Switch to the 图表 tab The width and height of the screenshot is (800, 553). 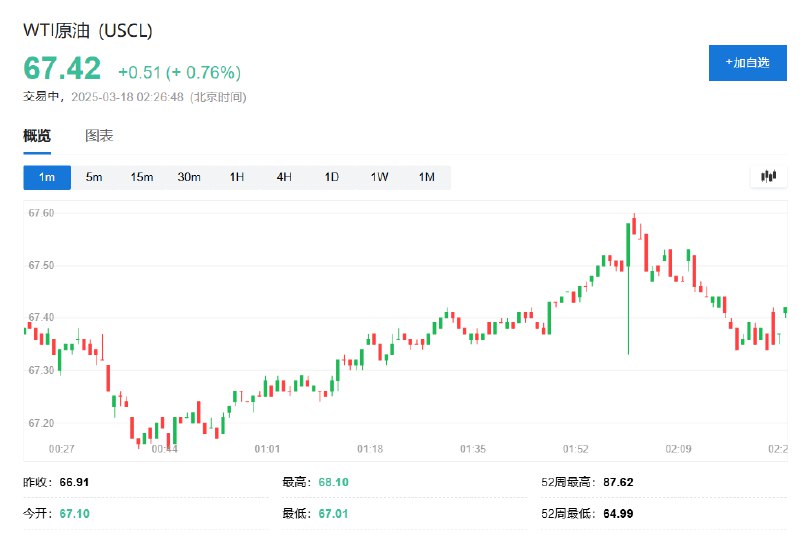(99, 136)
